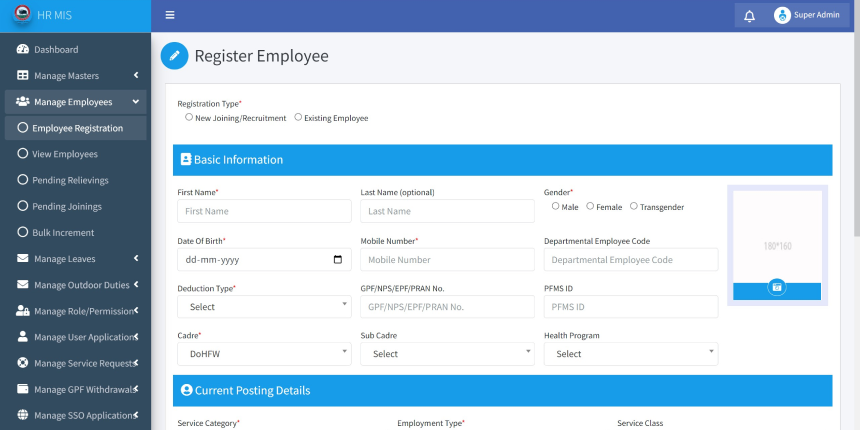Collapse Manage Employees submenu chevron
This screenshot has height=430, width=860.
pos(136,101)
